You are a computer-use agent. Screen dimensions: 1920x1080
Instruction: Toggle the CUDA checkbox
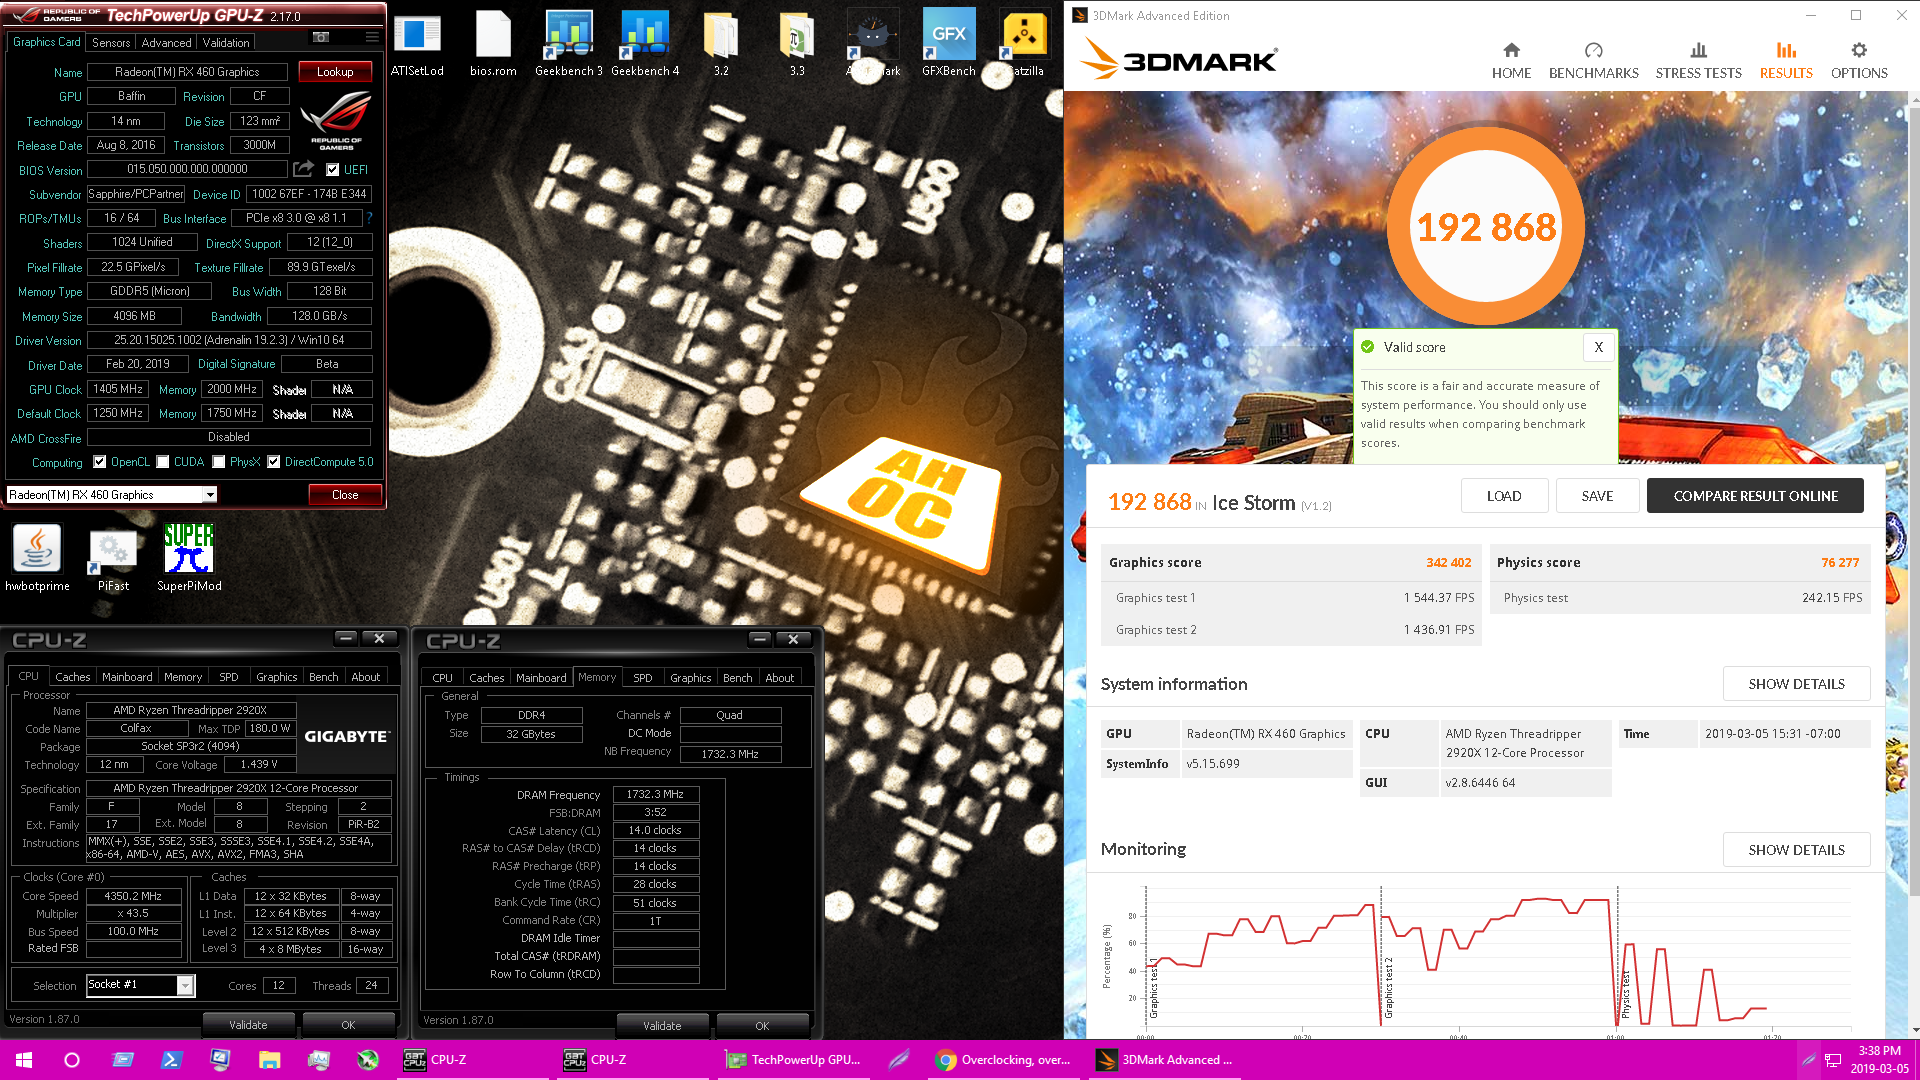162,462
